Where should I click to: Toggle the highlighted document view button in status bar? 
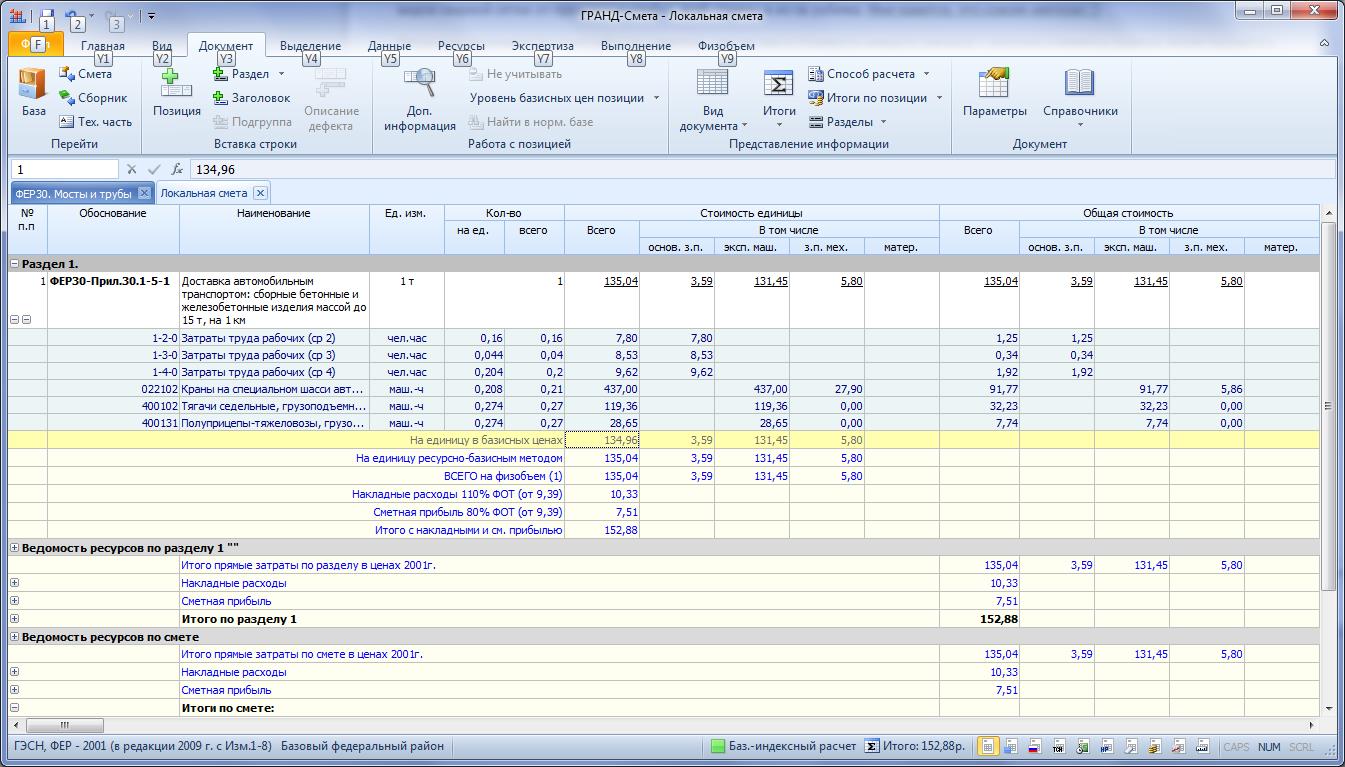coord(988,747)
